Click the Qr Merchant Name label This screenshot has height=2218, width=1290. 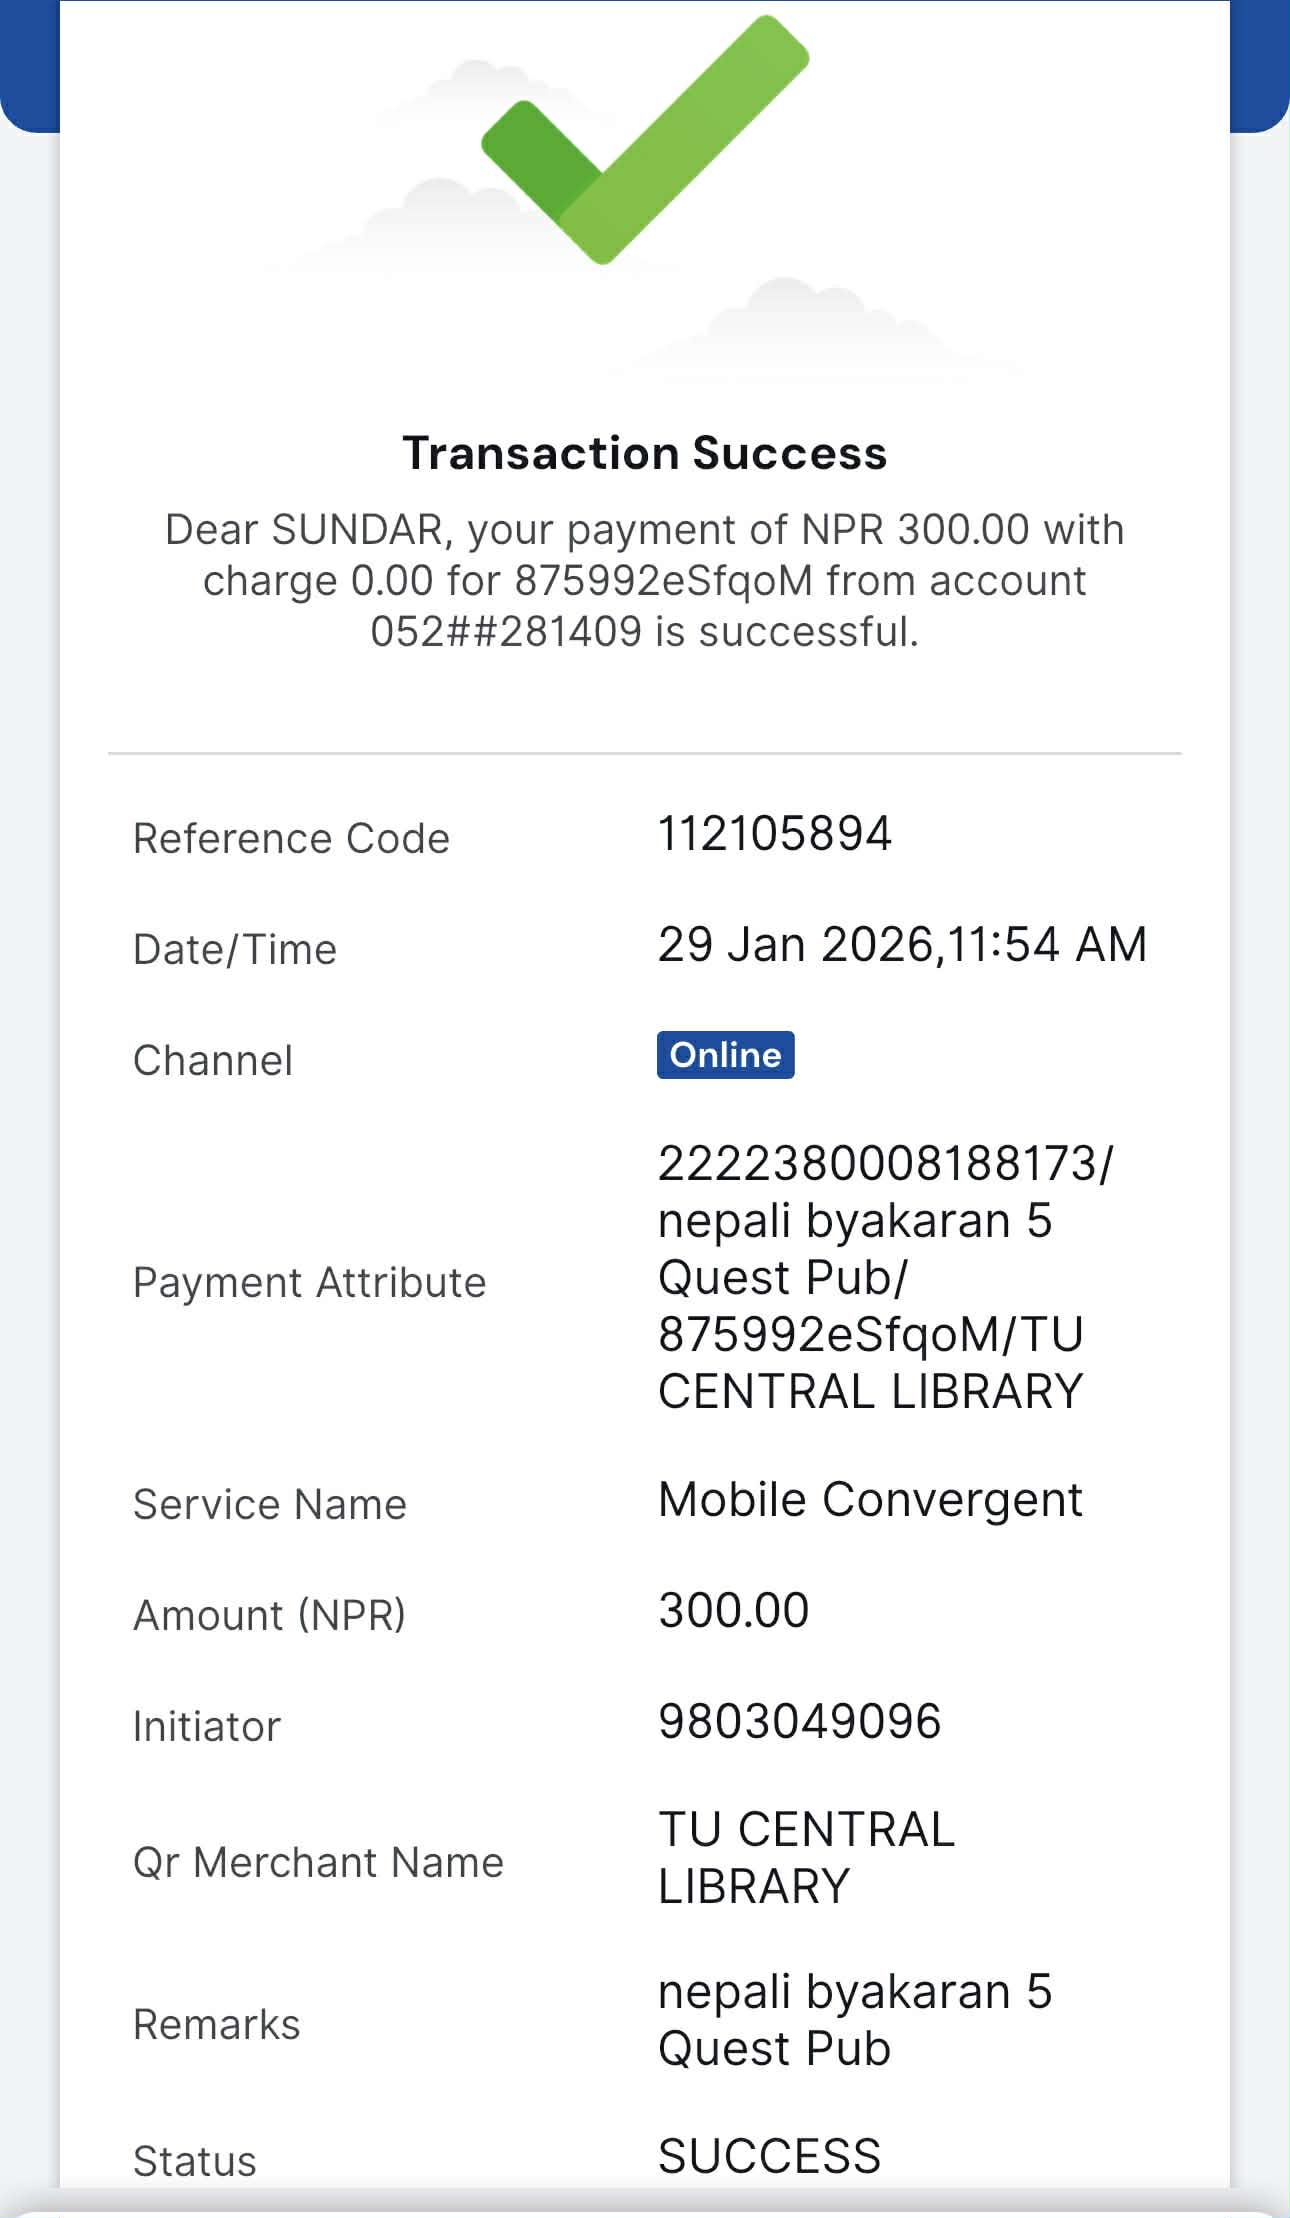point(318,1863)
